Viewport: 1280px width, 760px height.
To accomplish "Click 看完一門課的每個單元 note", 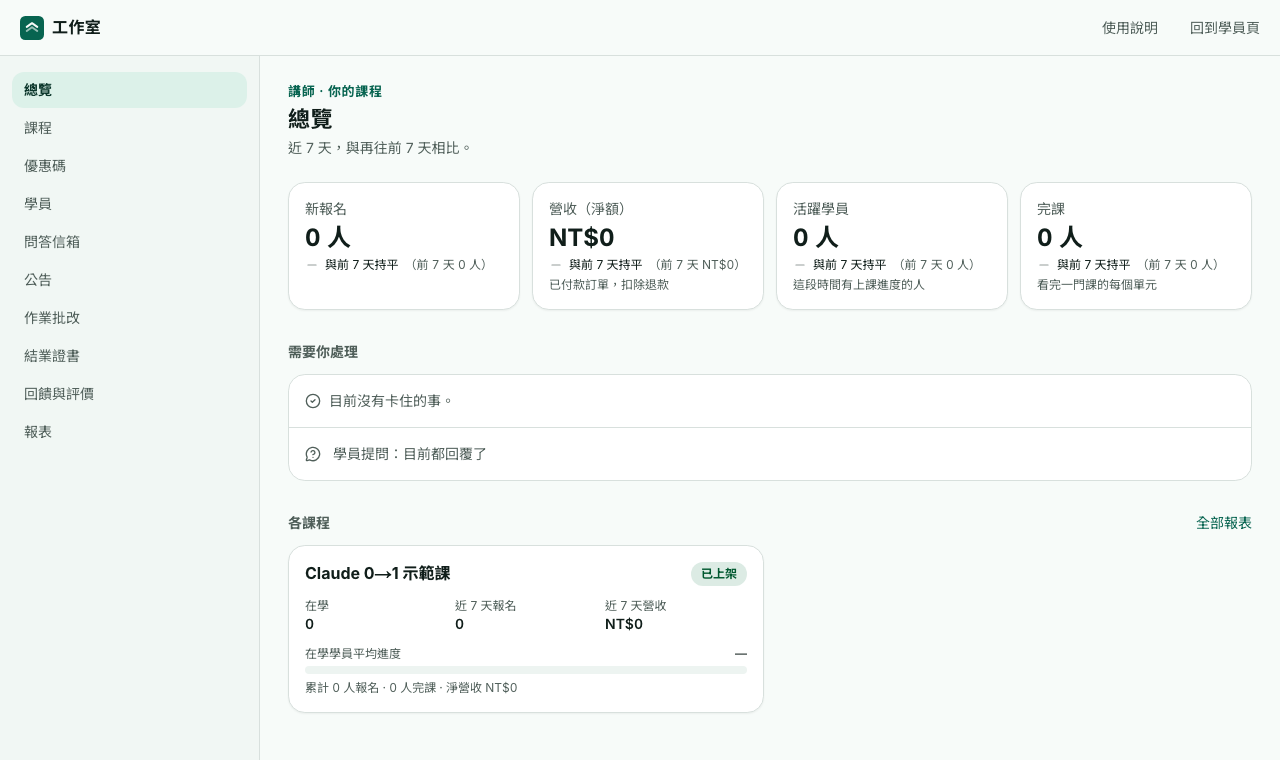I will [x=1097, y=285].
